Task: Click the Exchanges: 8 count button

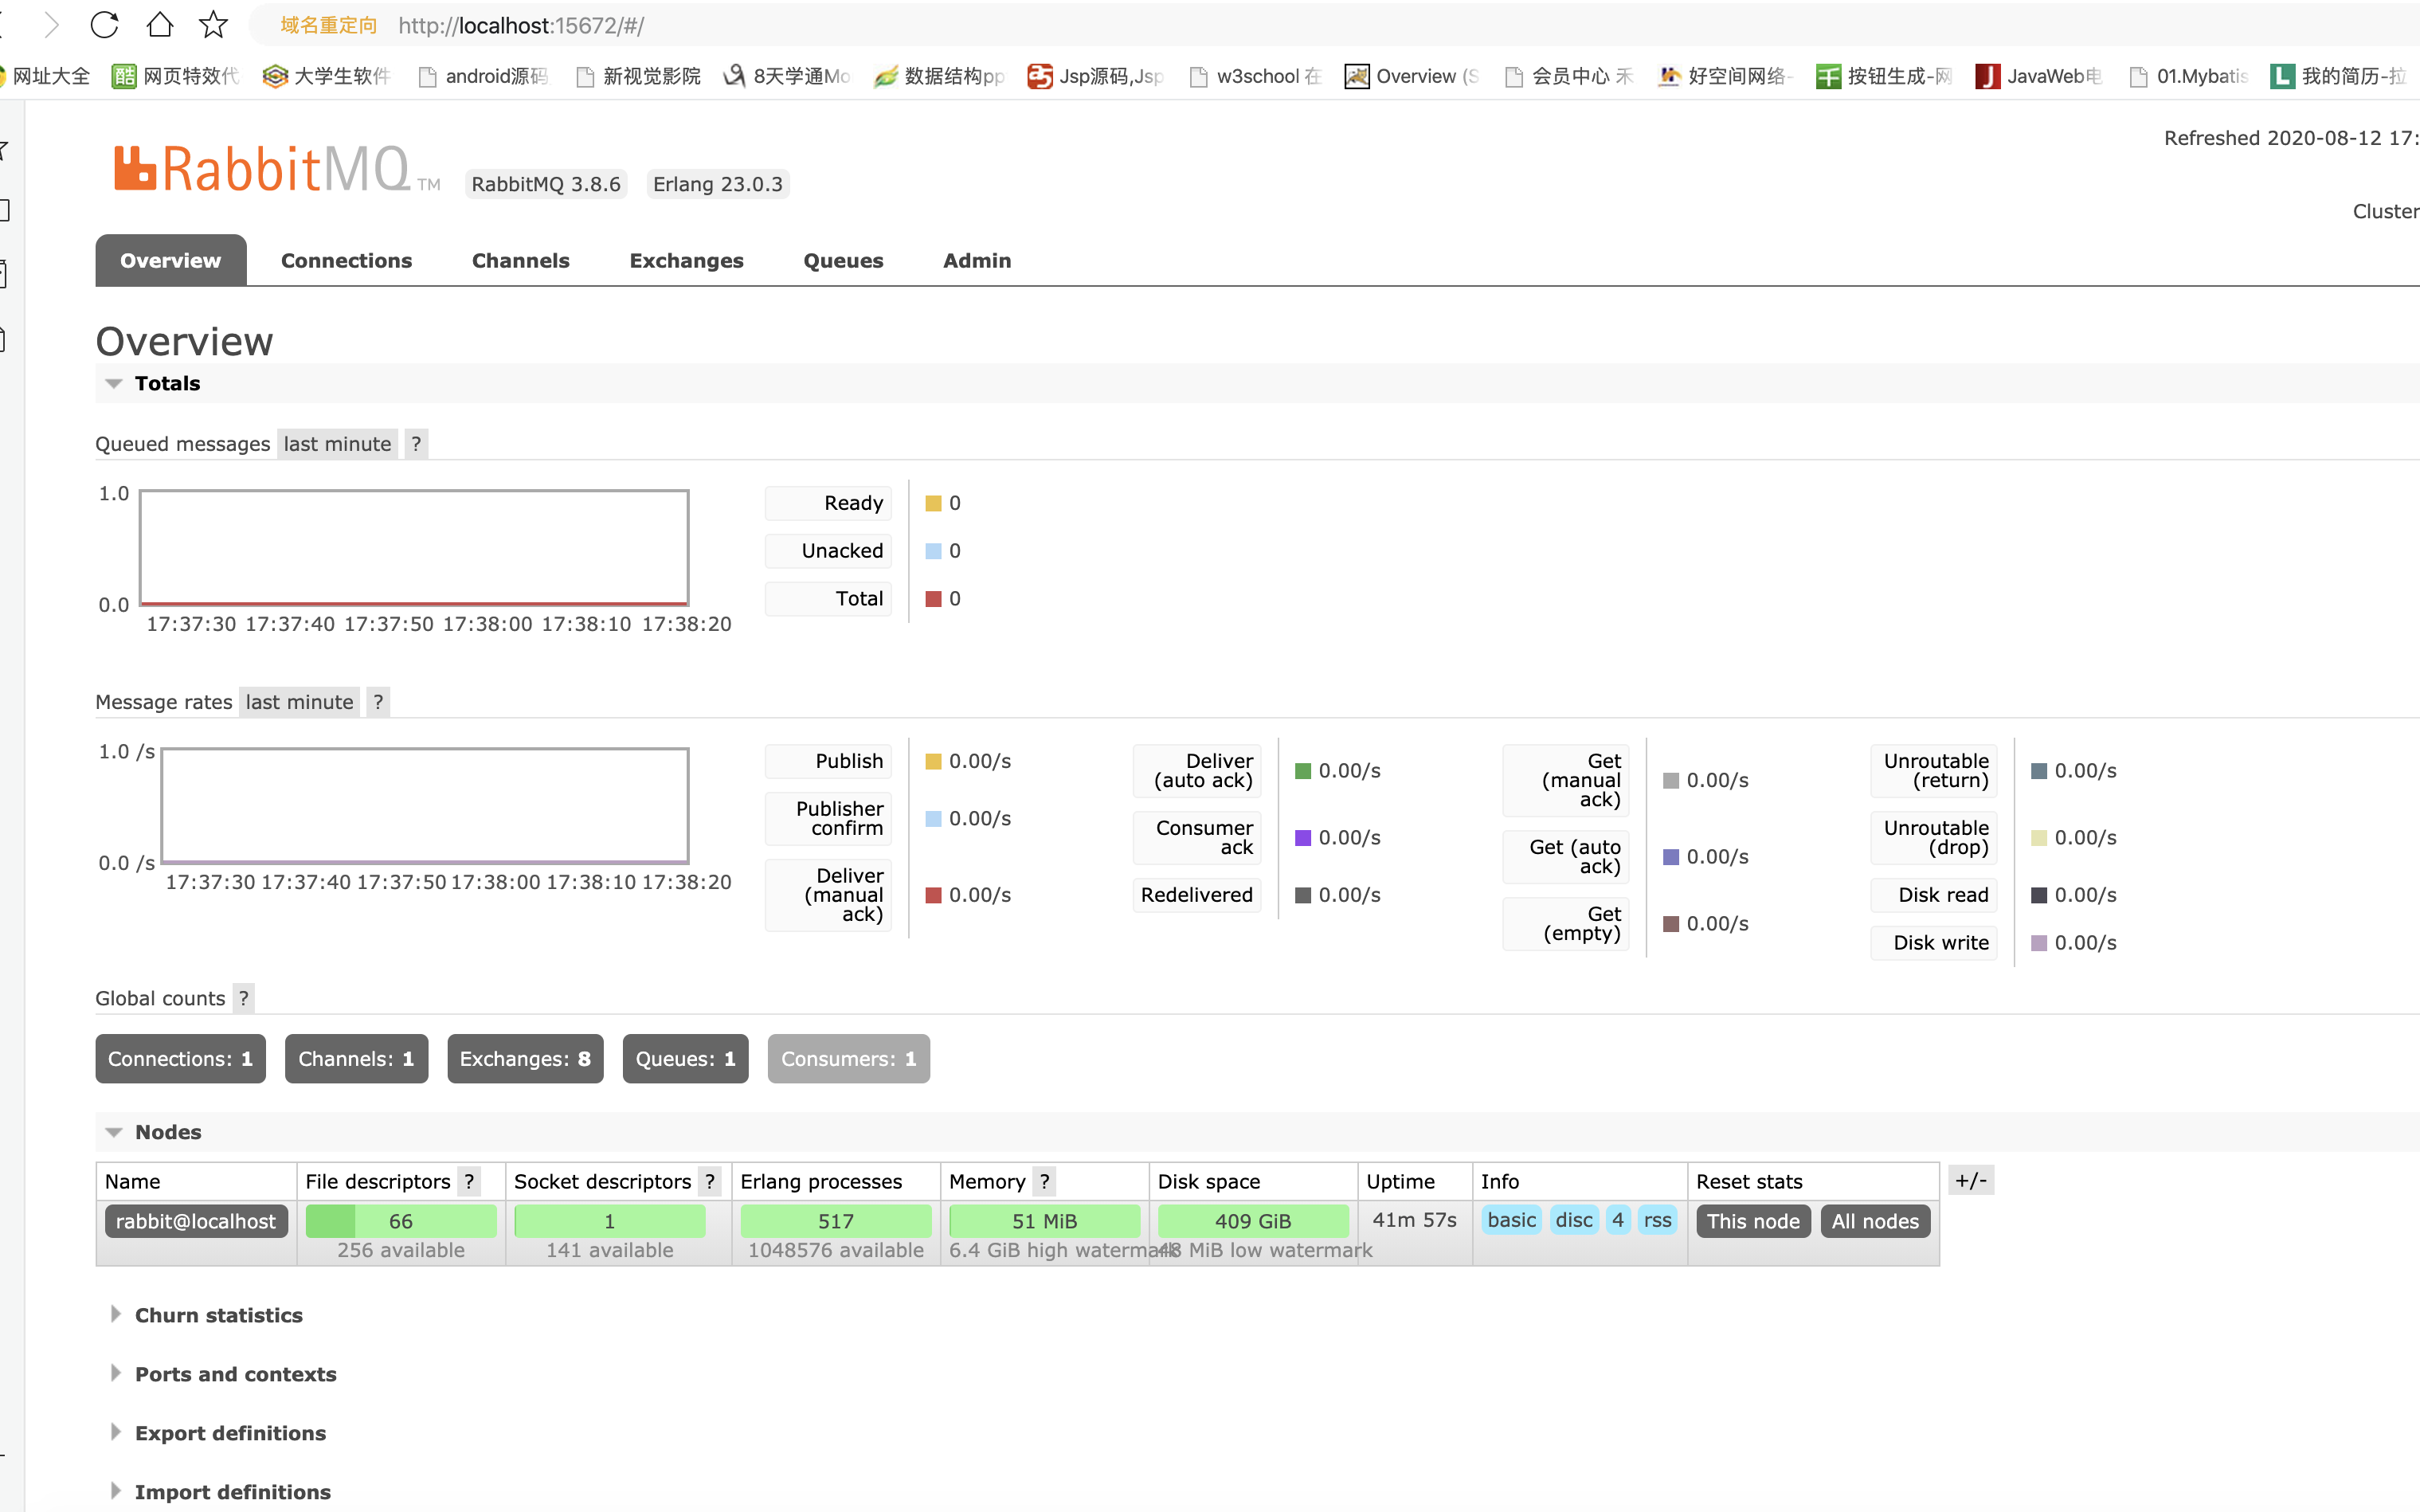Action: tap(525, 1058)
